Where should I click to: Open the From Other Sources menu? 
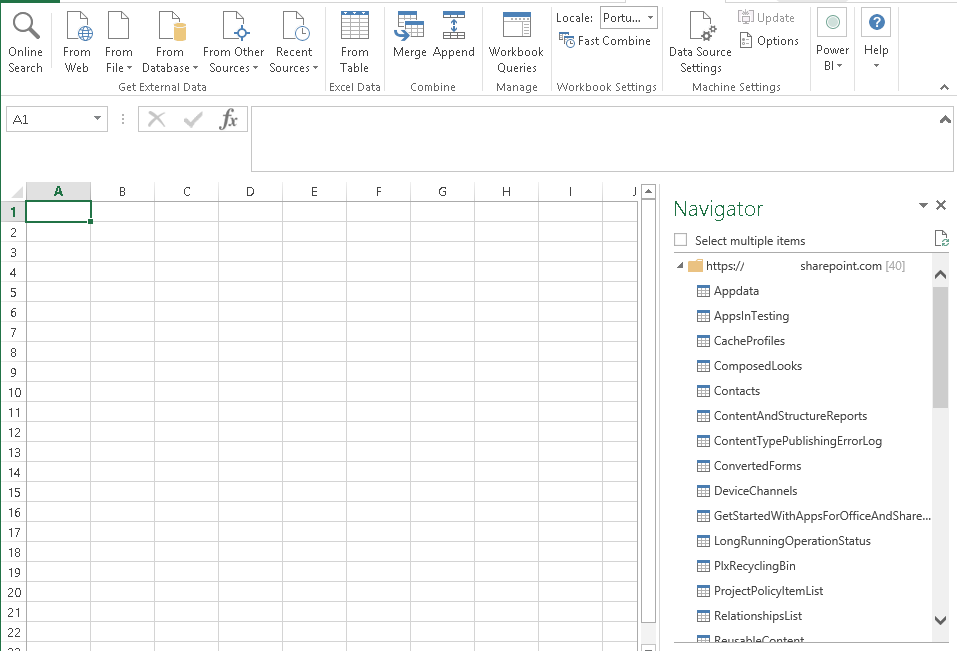(x=233, y=40)
